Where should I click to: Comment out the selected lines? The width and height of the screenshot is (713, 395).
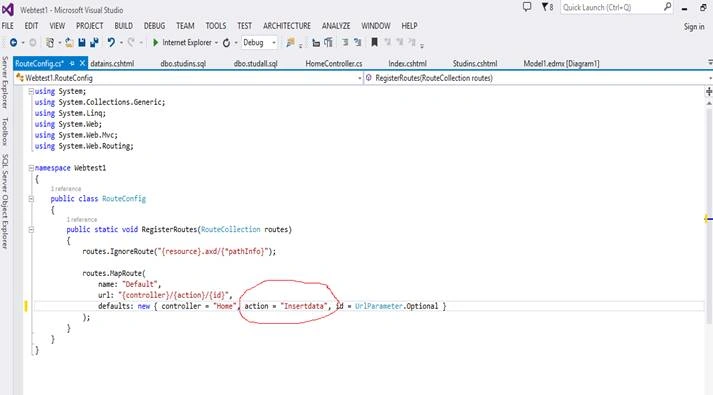pos(345,42)
